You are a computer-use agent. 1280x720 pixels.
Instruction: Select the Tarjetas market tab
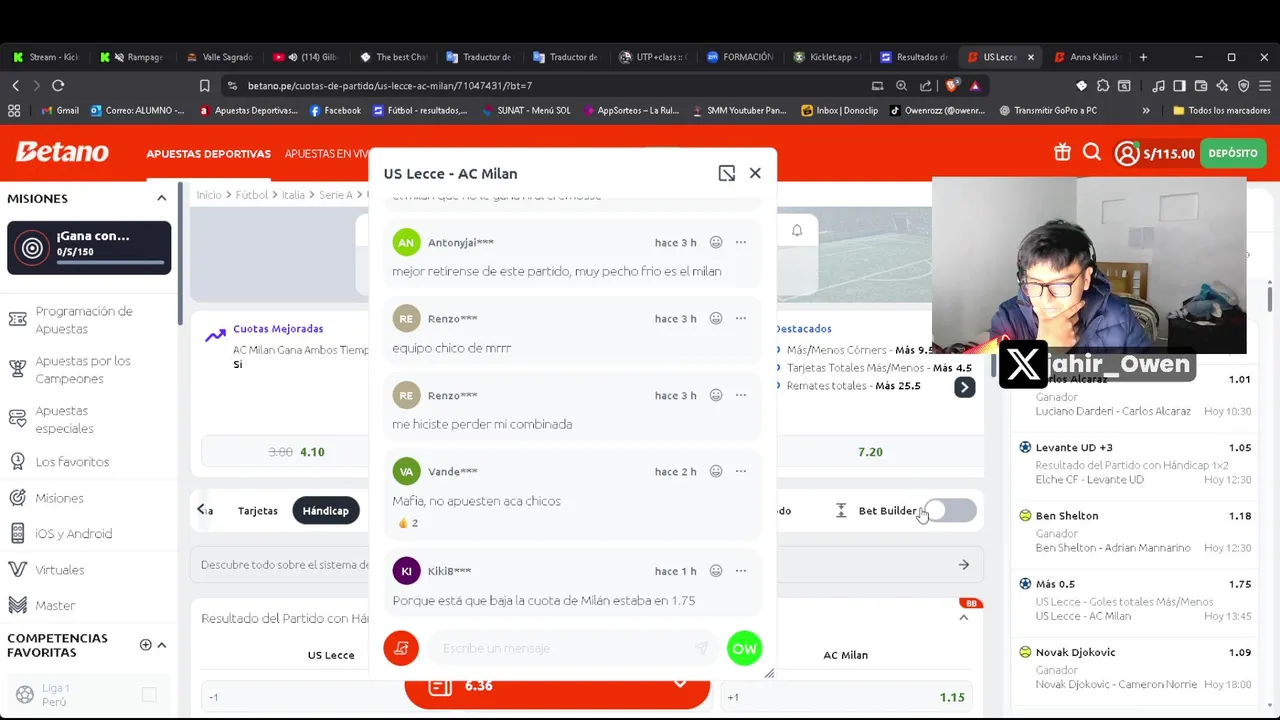pos(258,511)
